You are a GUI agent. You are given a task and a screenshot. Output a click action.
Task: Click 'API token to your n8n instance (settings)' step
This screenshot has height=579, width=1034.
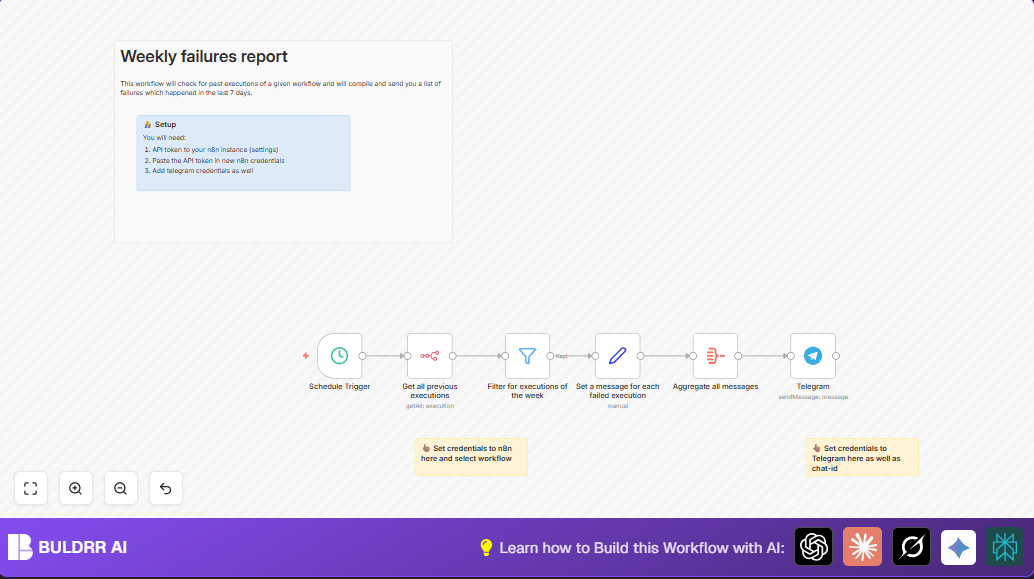[215, 150]
